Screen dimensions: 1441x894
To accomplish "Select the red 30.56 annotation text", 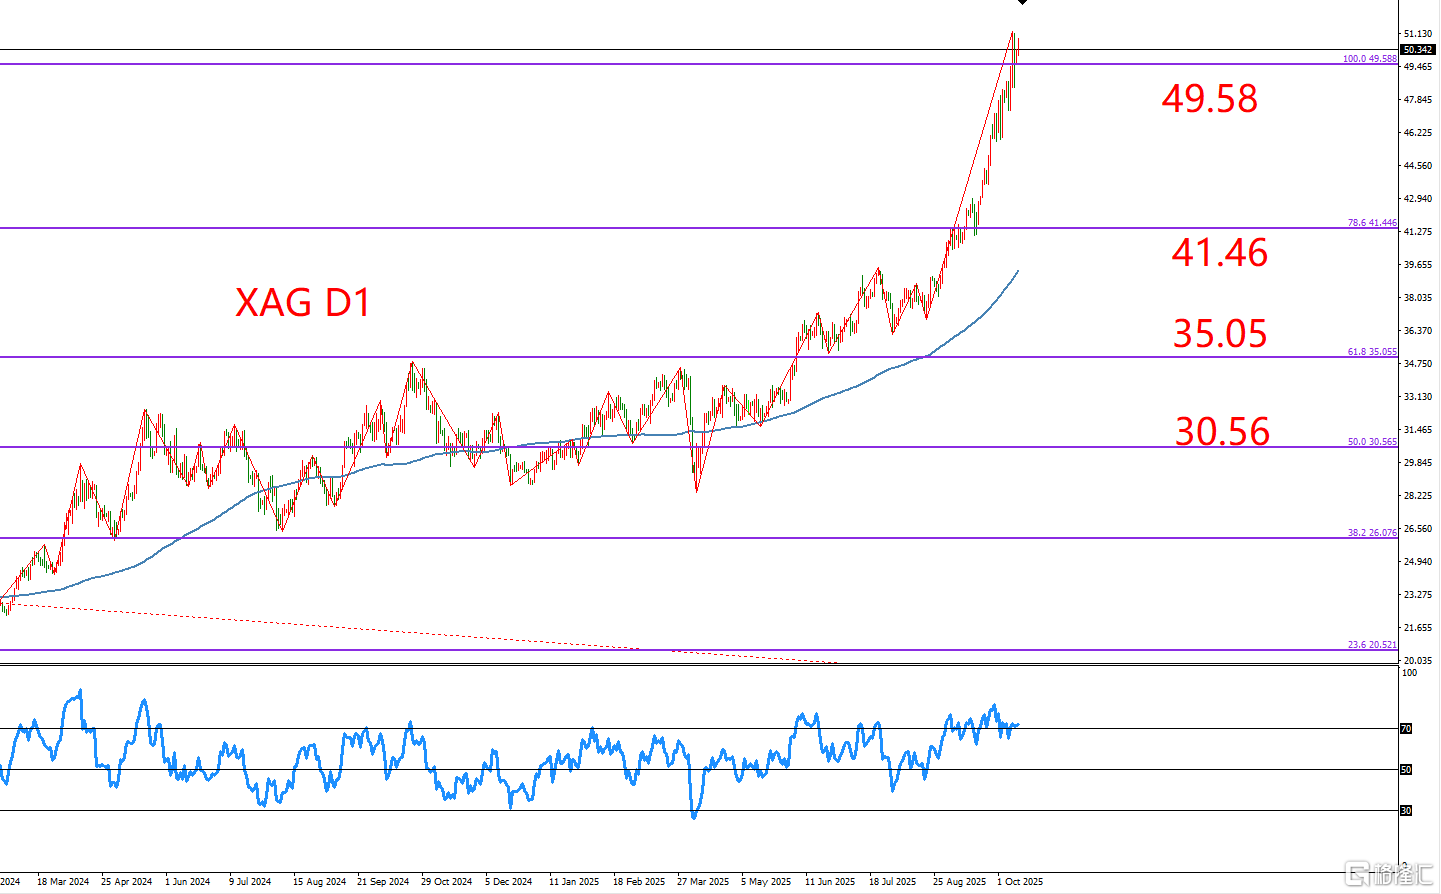I will 1221,432.
